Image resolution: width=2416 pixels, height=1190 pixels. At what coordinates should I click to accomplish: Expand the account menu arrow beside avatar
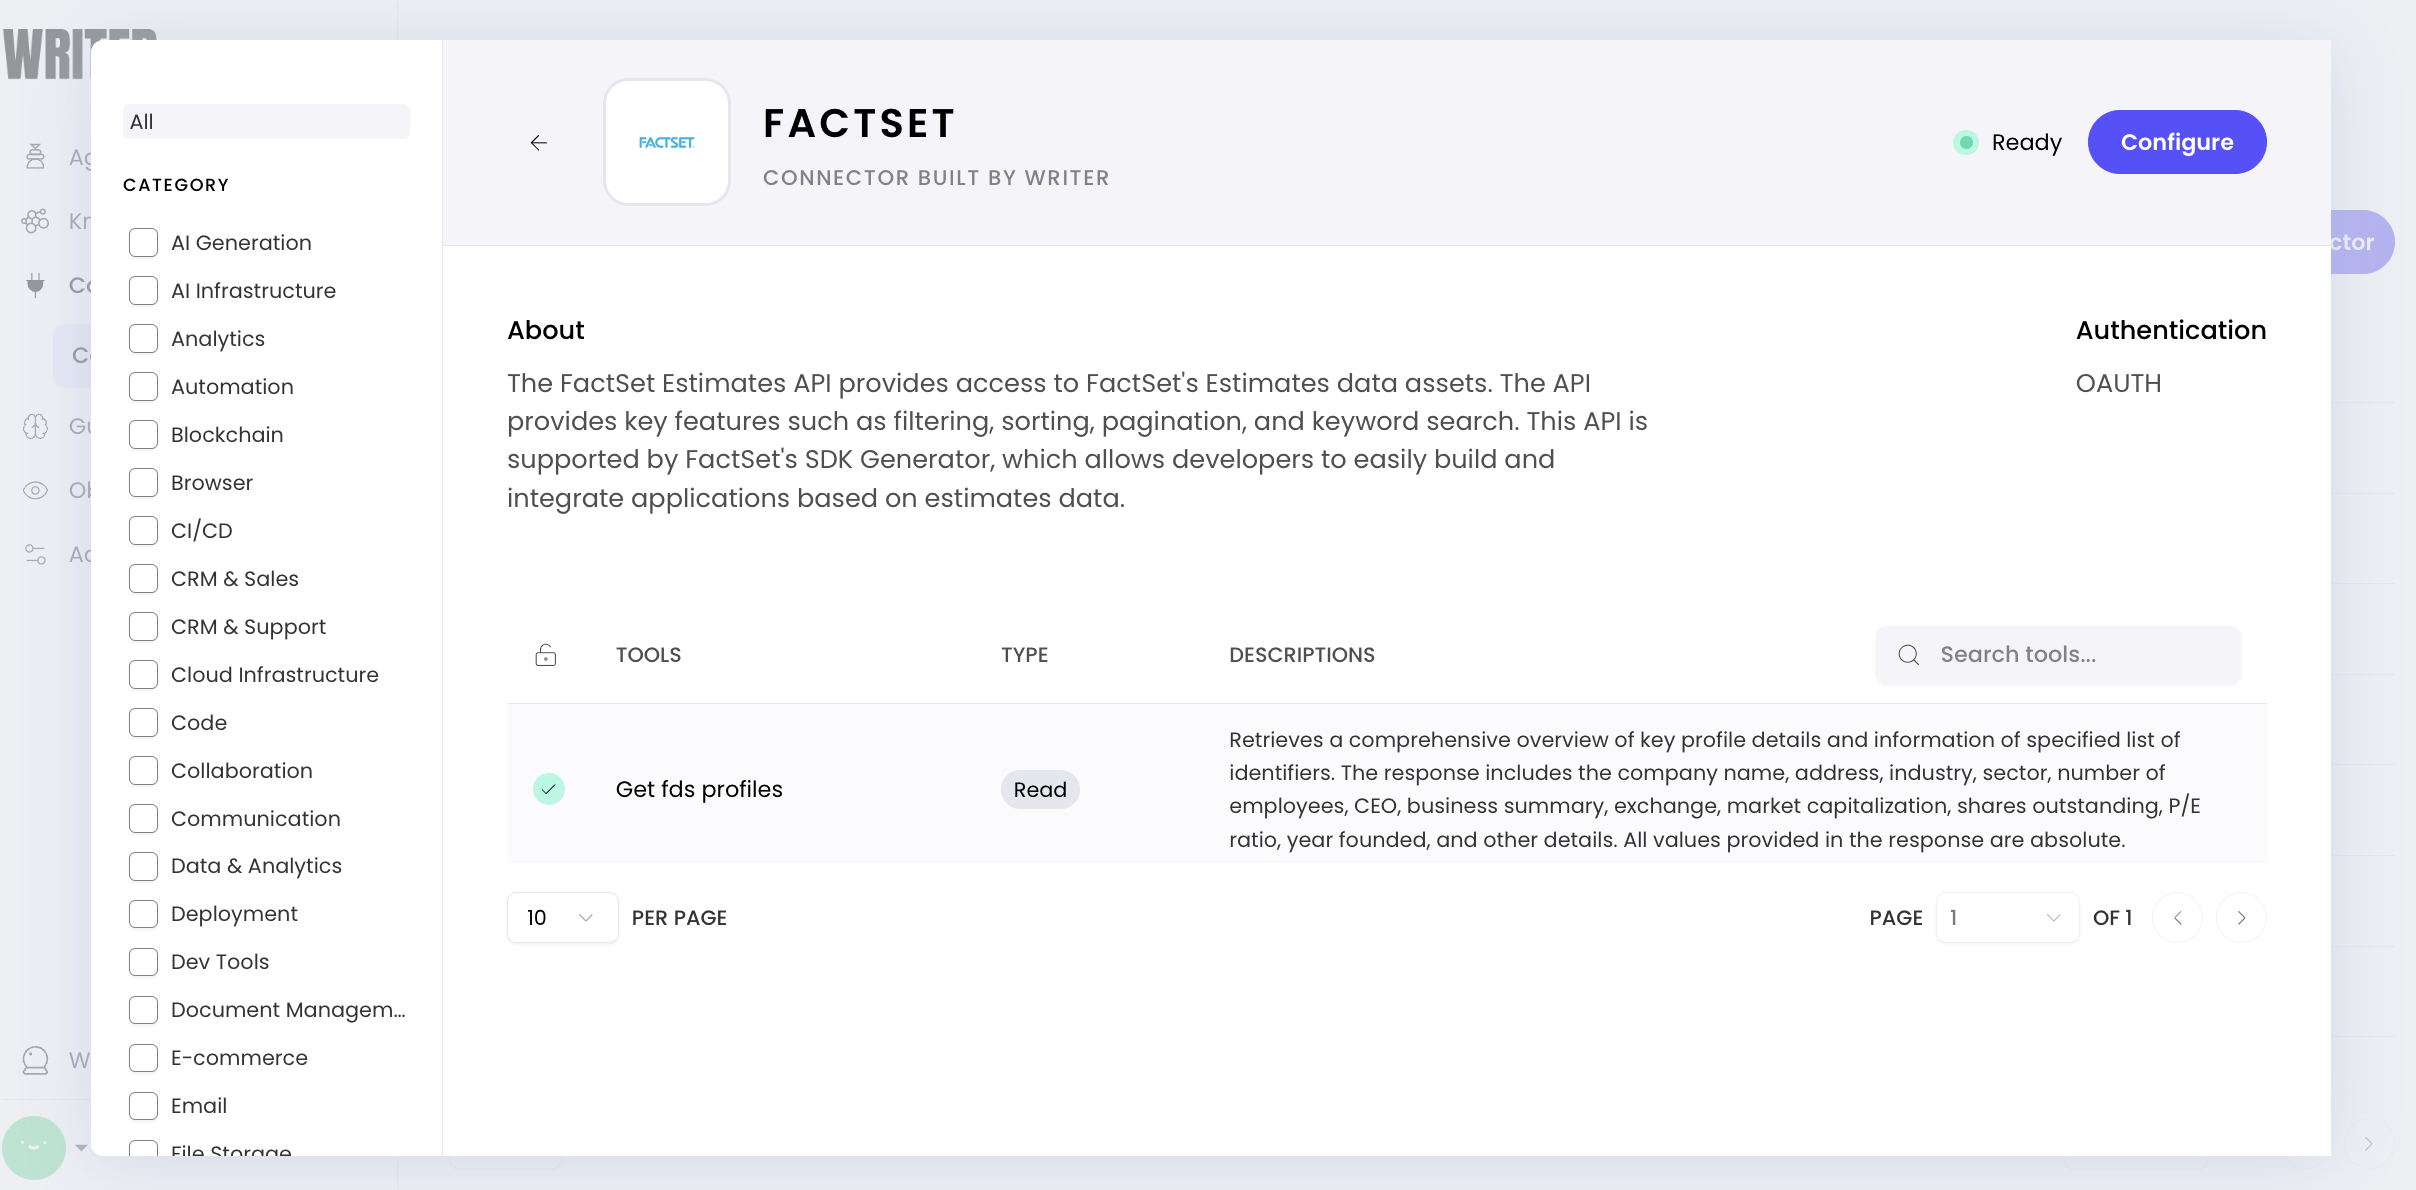pos(81,1148)
